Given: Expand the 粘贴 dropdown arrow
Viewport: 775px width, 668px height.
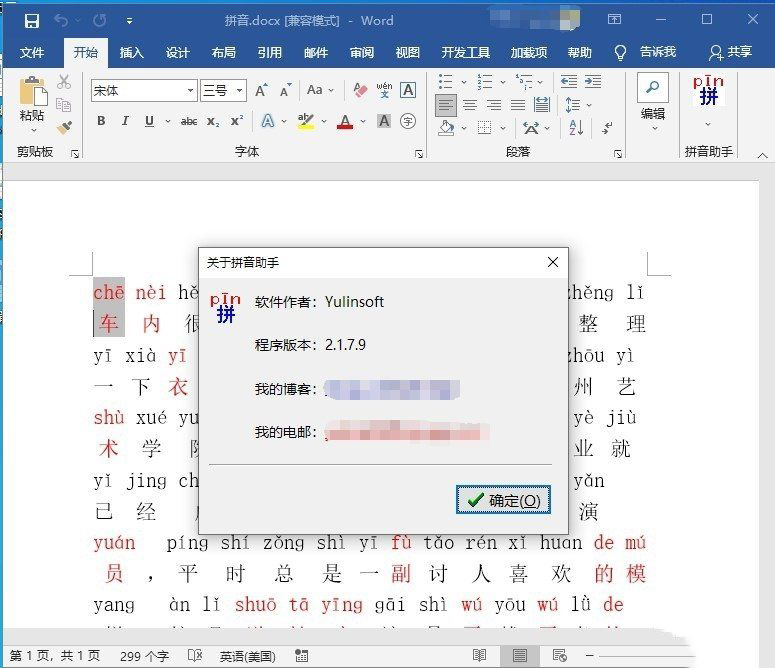Looking at the screenshot, I should 33,130.
